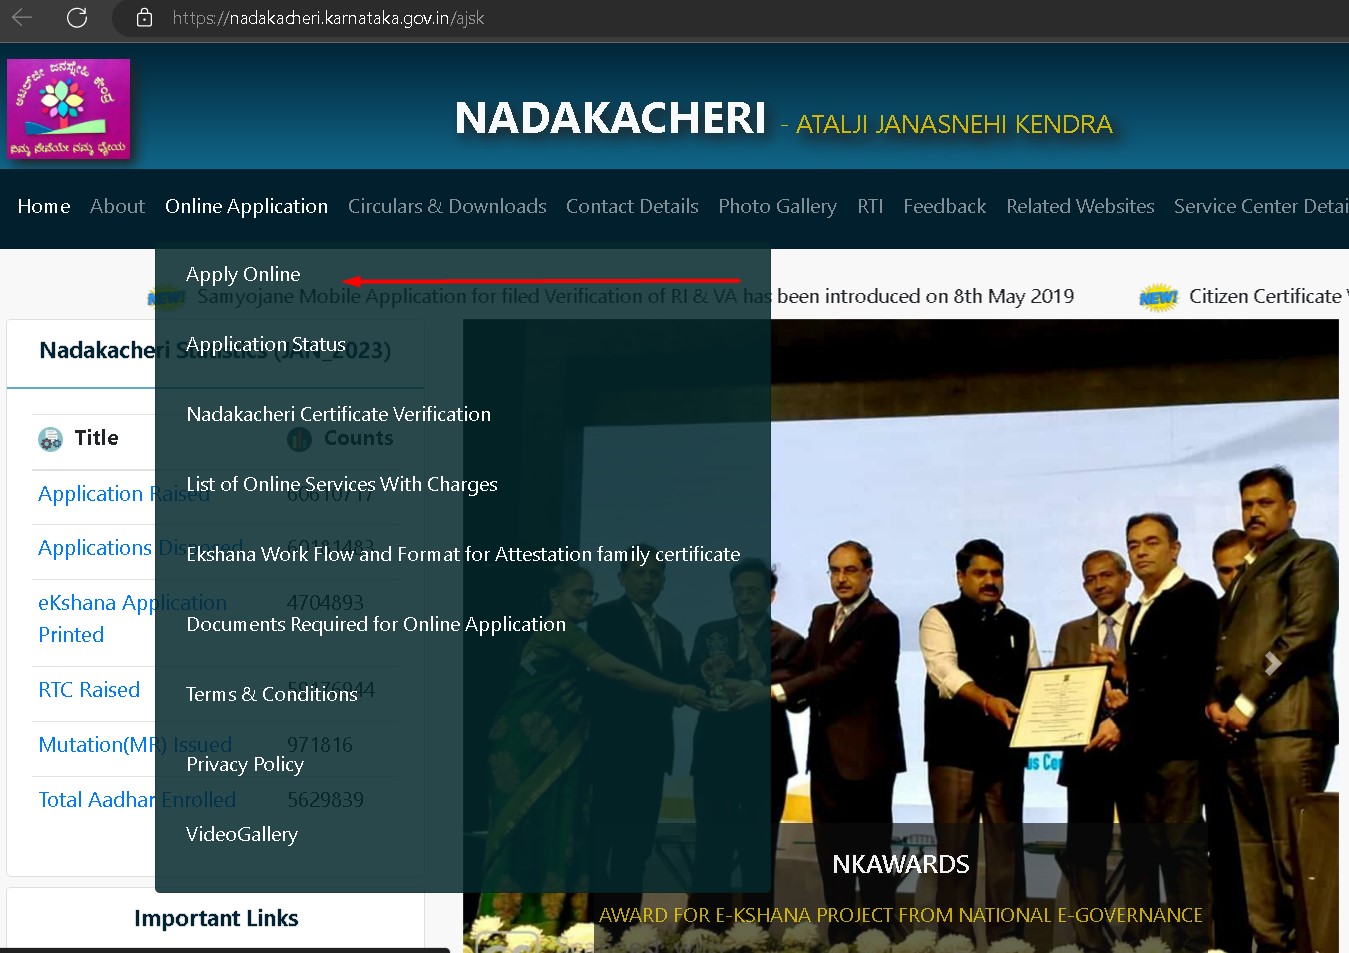1349x953 pixels.
Task: Open the Feedback page
Action: (x=944, y=206)
